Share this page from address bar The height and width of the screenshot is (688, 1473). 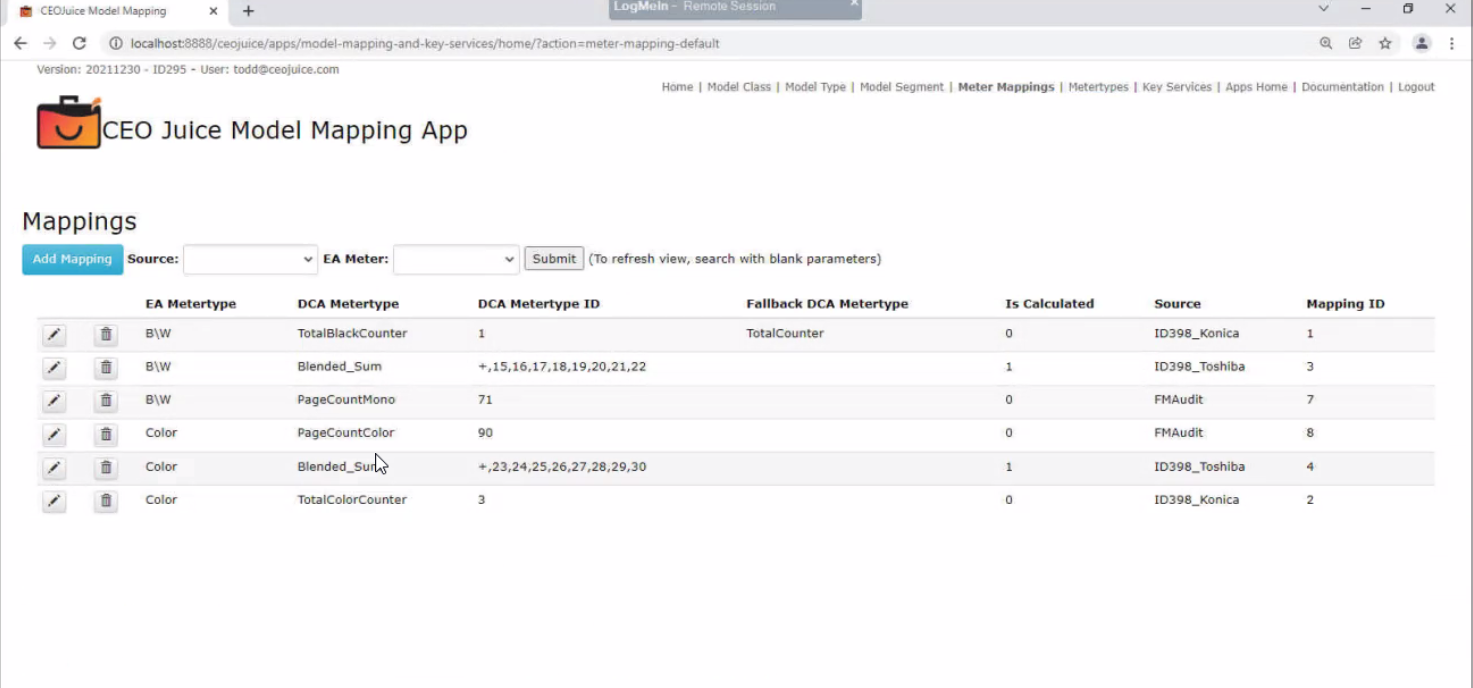point(1355,43)
